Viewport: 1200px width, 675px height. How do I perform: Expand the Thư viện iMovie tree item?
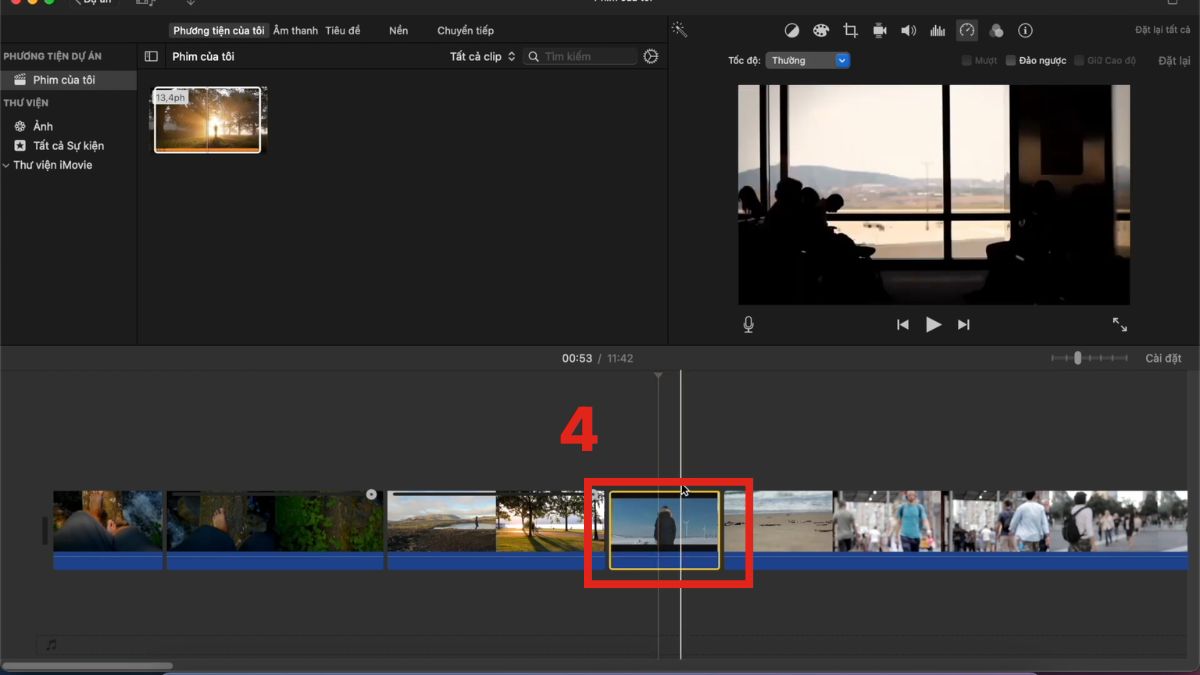pos(6,165)
